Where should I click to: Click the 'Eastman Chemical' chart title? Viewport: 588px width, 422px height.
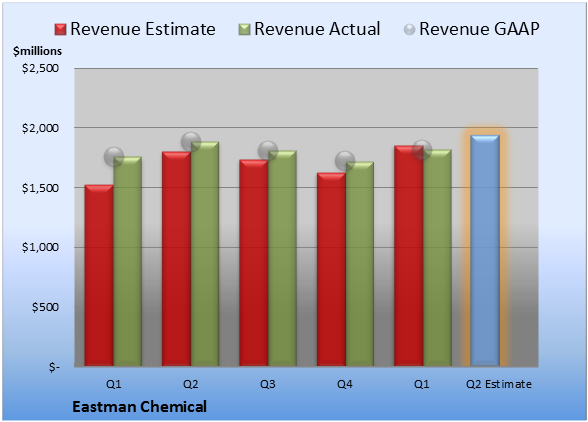[140, 407]
